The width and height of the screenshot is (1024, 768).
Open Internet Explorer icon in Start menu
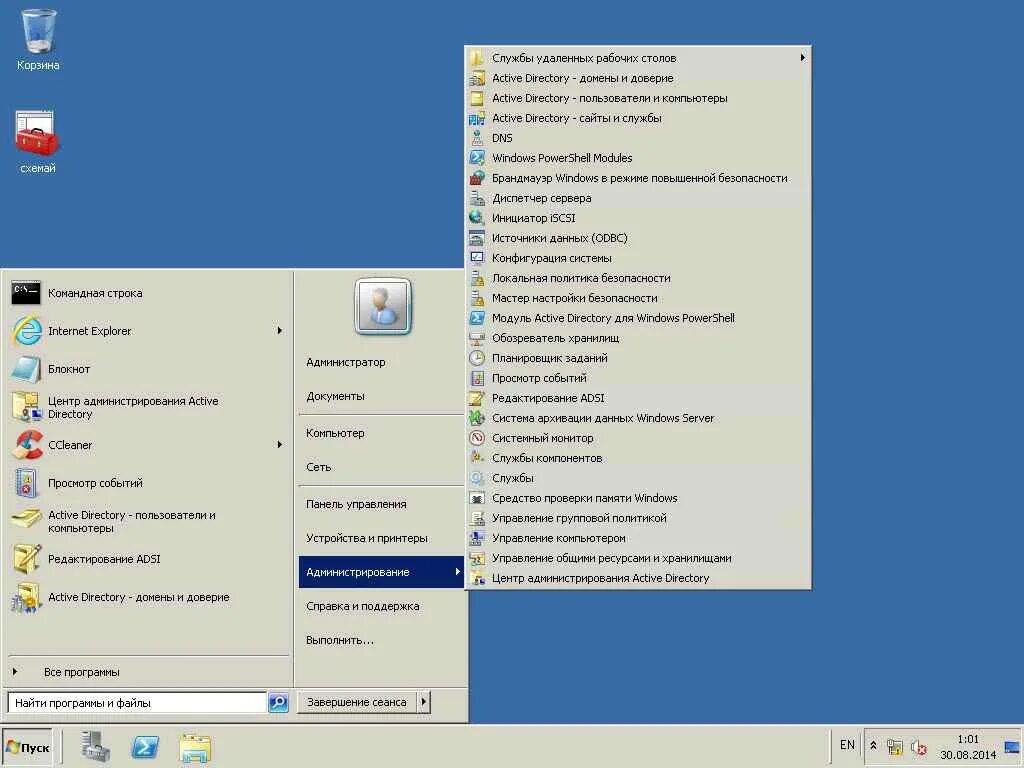point(26,331)
